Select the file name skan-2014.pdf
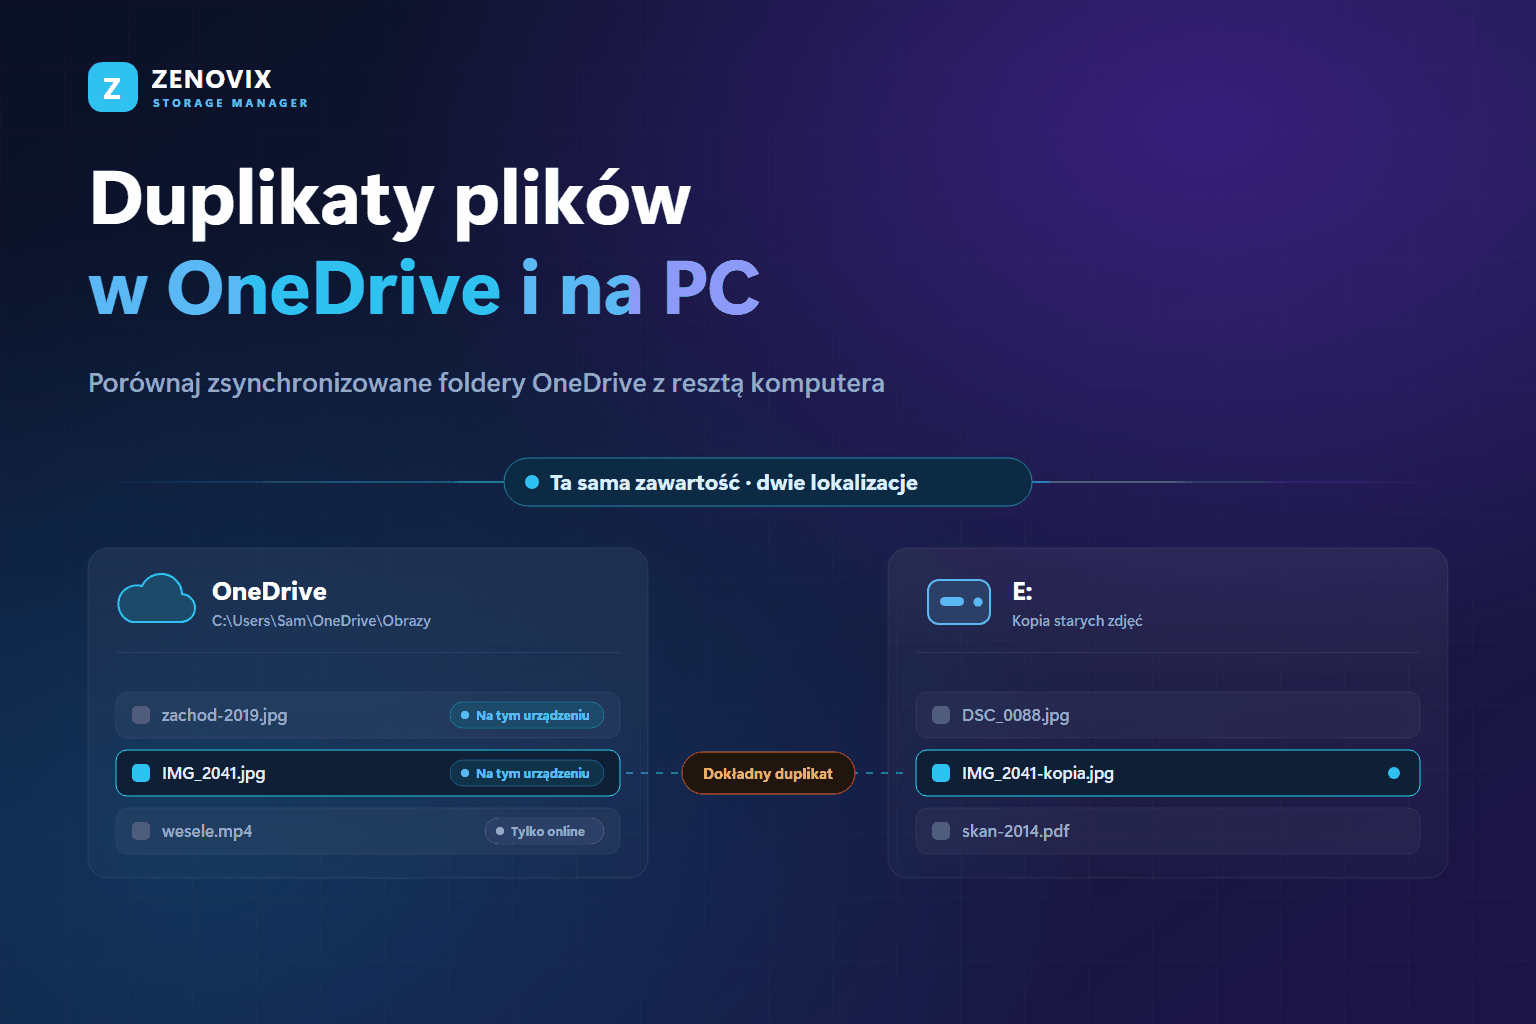The width and height of the screenshot is (1536, 1024). pos(1016,831)
